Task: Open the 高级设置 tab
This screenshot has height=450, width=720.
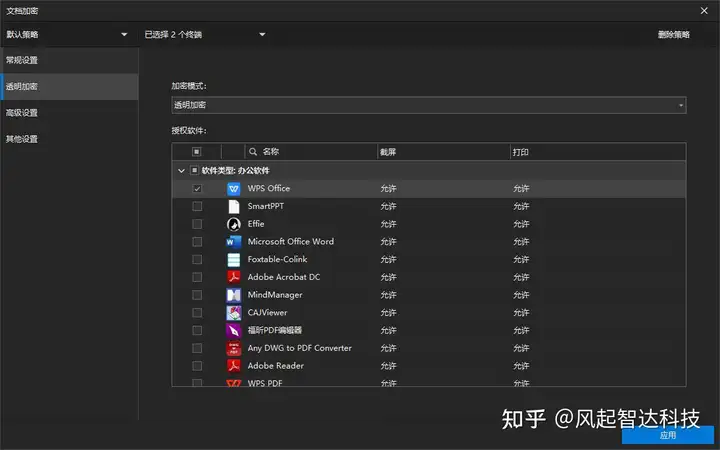Action: (x=69, y=113)
